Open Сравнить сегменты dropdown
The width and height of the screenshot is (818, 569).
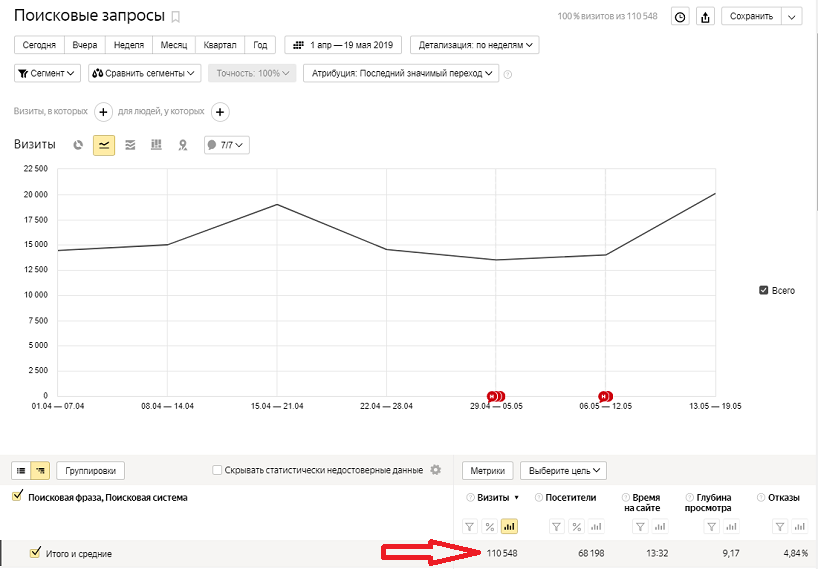point(144,73)
